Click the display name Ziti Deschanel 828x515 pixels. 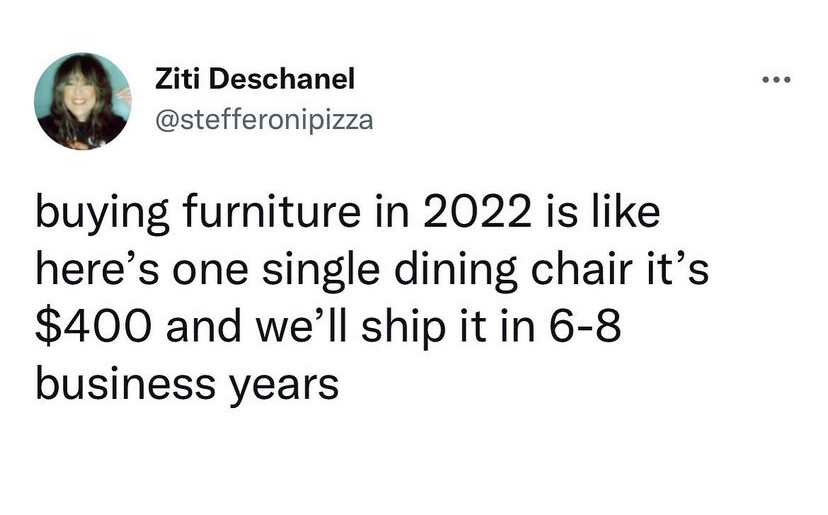click(255, 79)
